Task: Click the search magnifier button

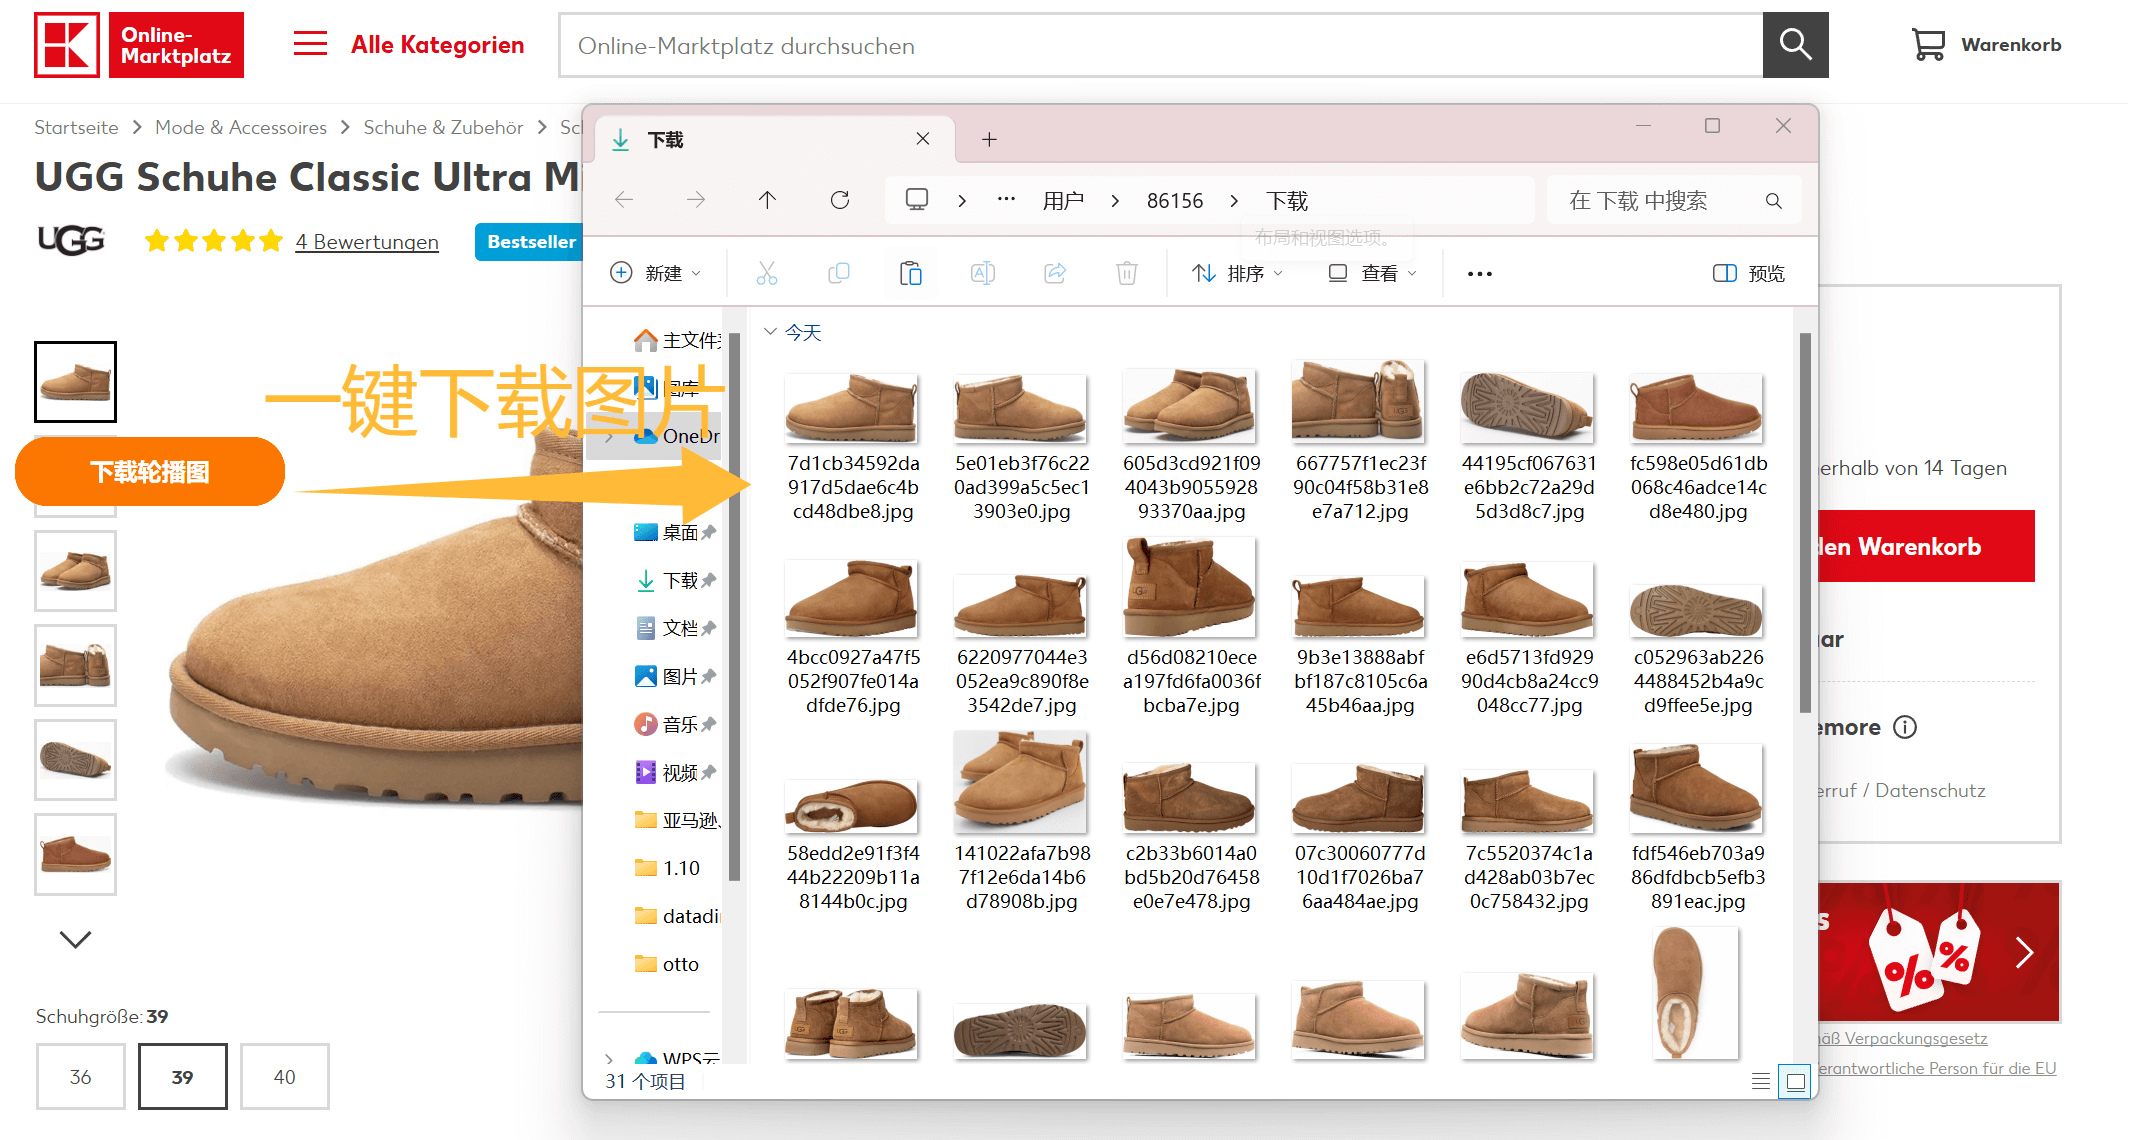Action: [1795, 45]
